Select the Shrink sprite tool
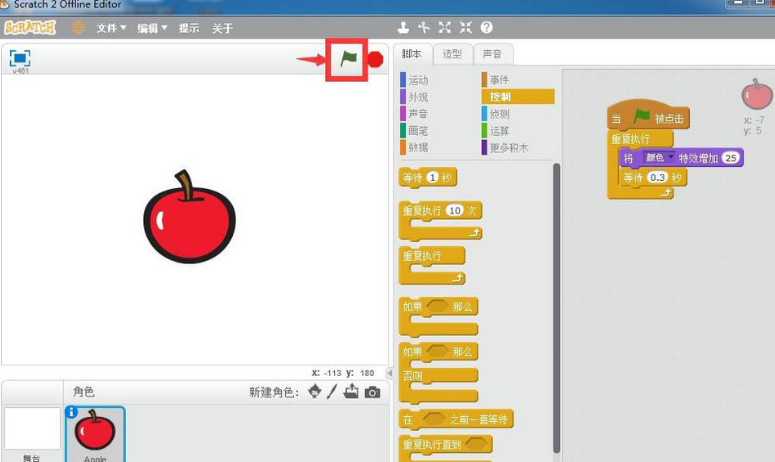 [466, 28]
